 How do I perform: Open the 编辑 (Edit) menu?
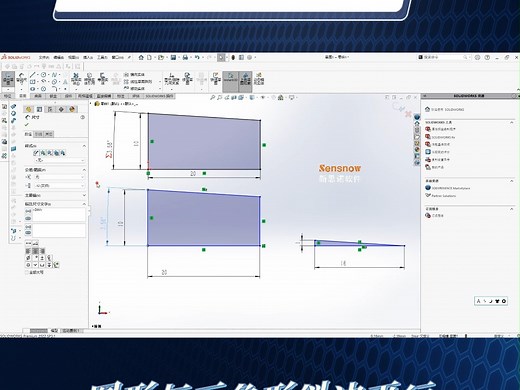tap(59, 57)
